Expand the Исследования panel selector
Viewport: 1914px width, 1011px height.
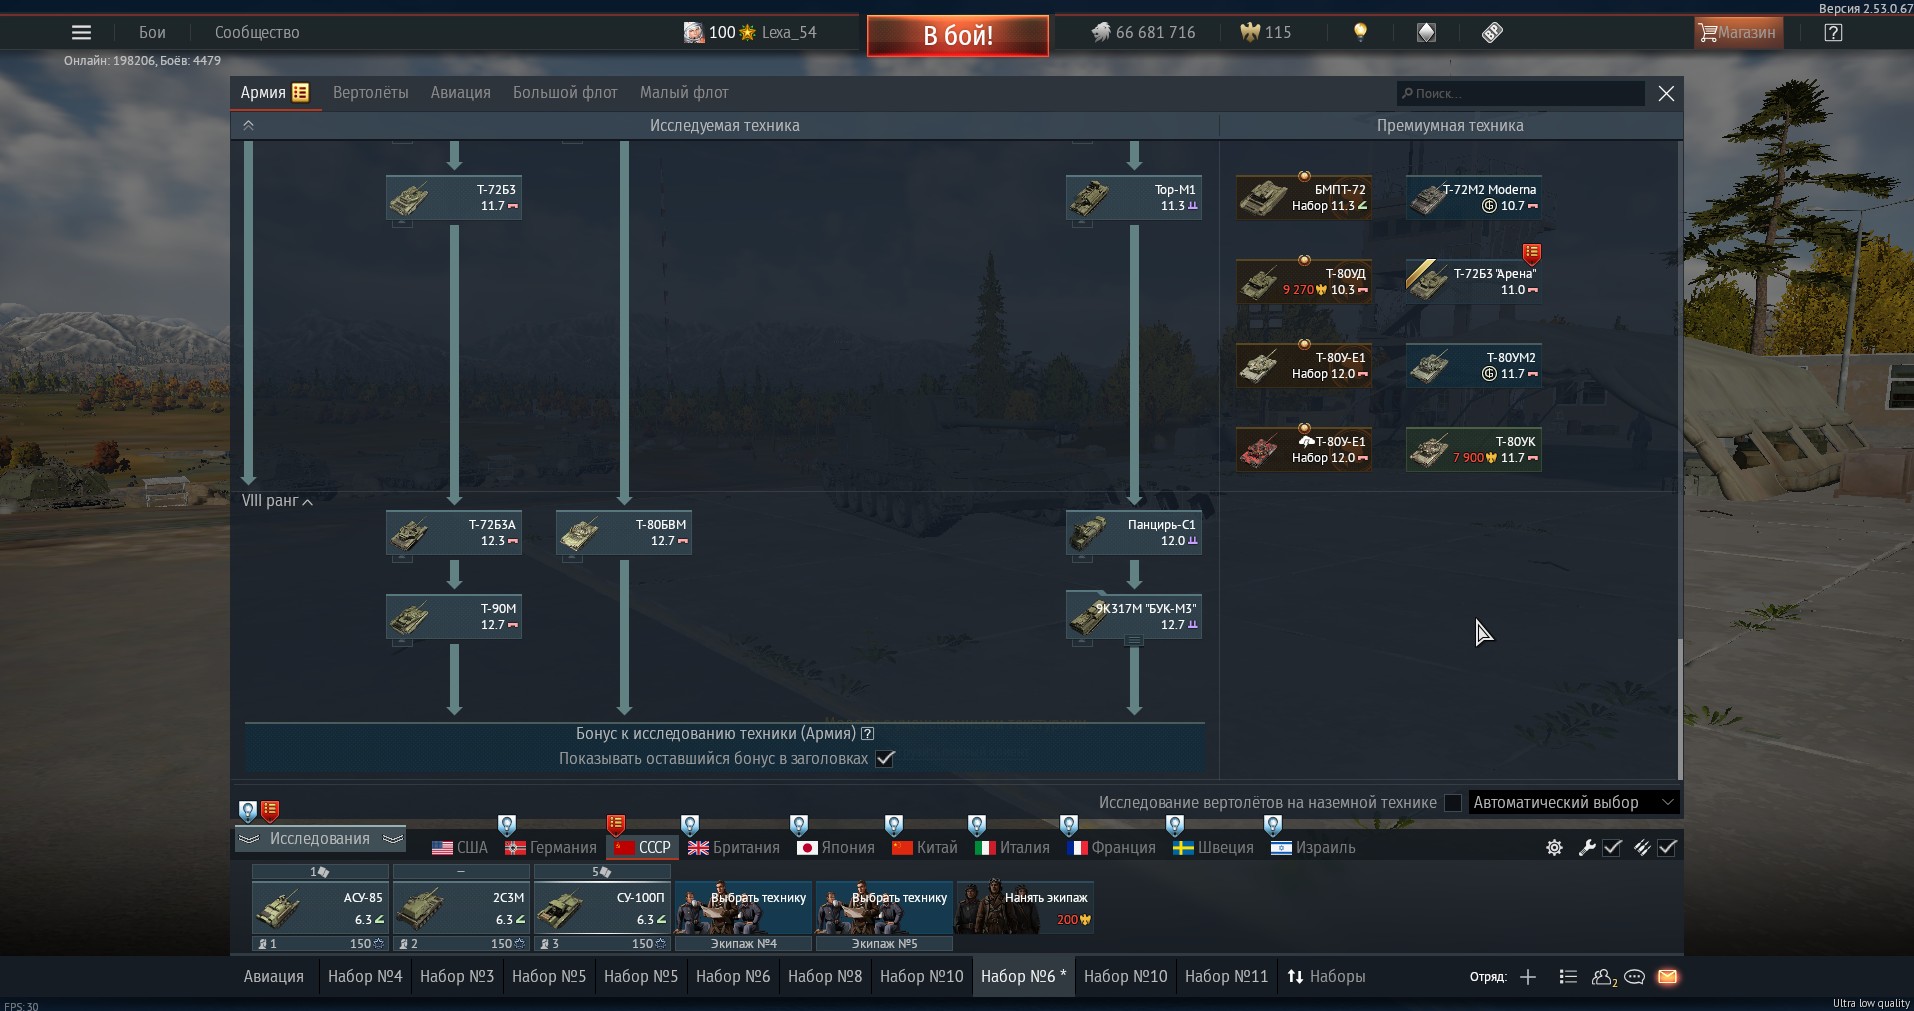point(320,839)
